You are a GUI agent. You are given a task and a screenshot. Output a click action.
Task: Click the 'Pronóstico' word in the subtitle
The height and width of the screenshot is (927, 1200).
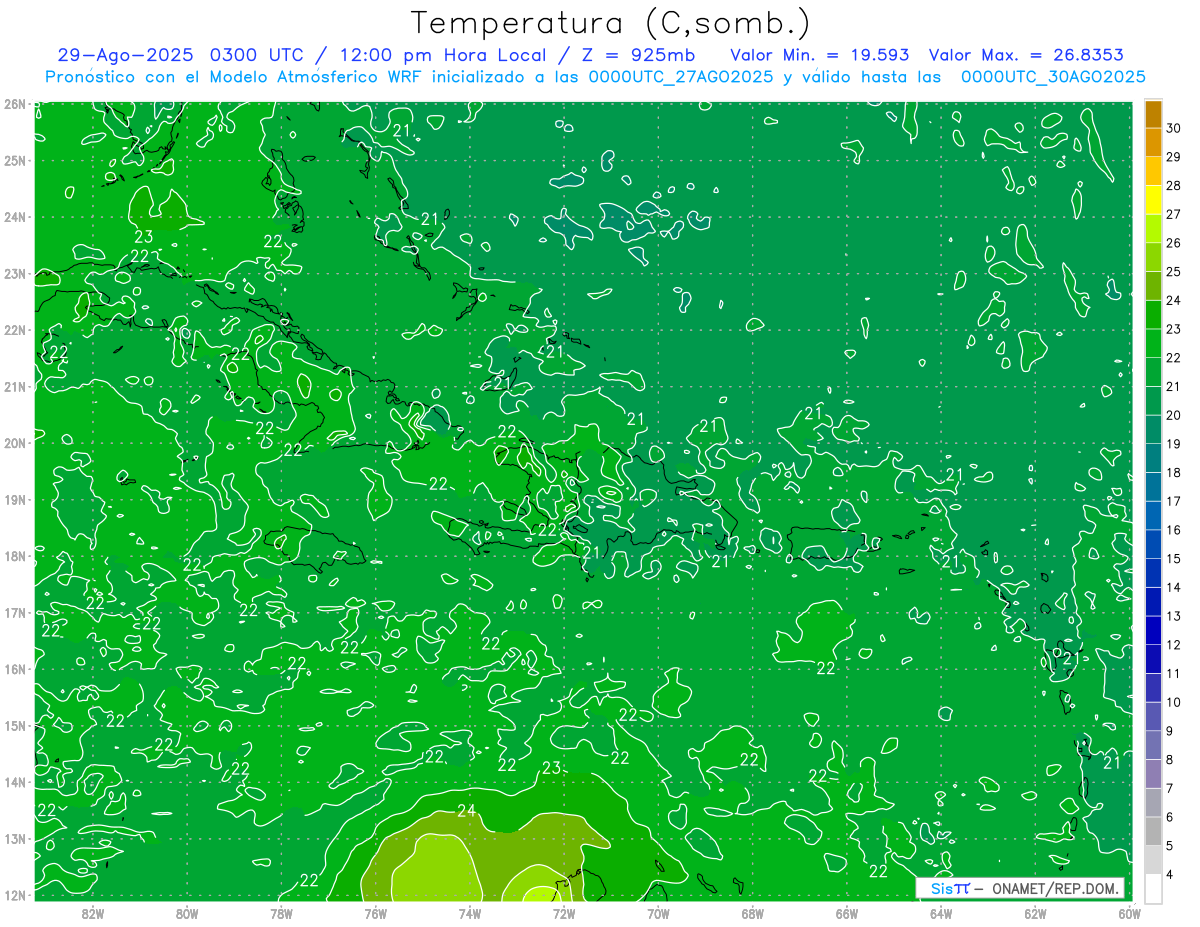[91, 77]
